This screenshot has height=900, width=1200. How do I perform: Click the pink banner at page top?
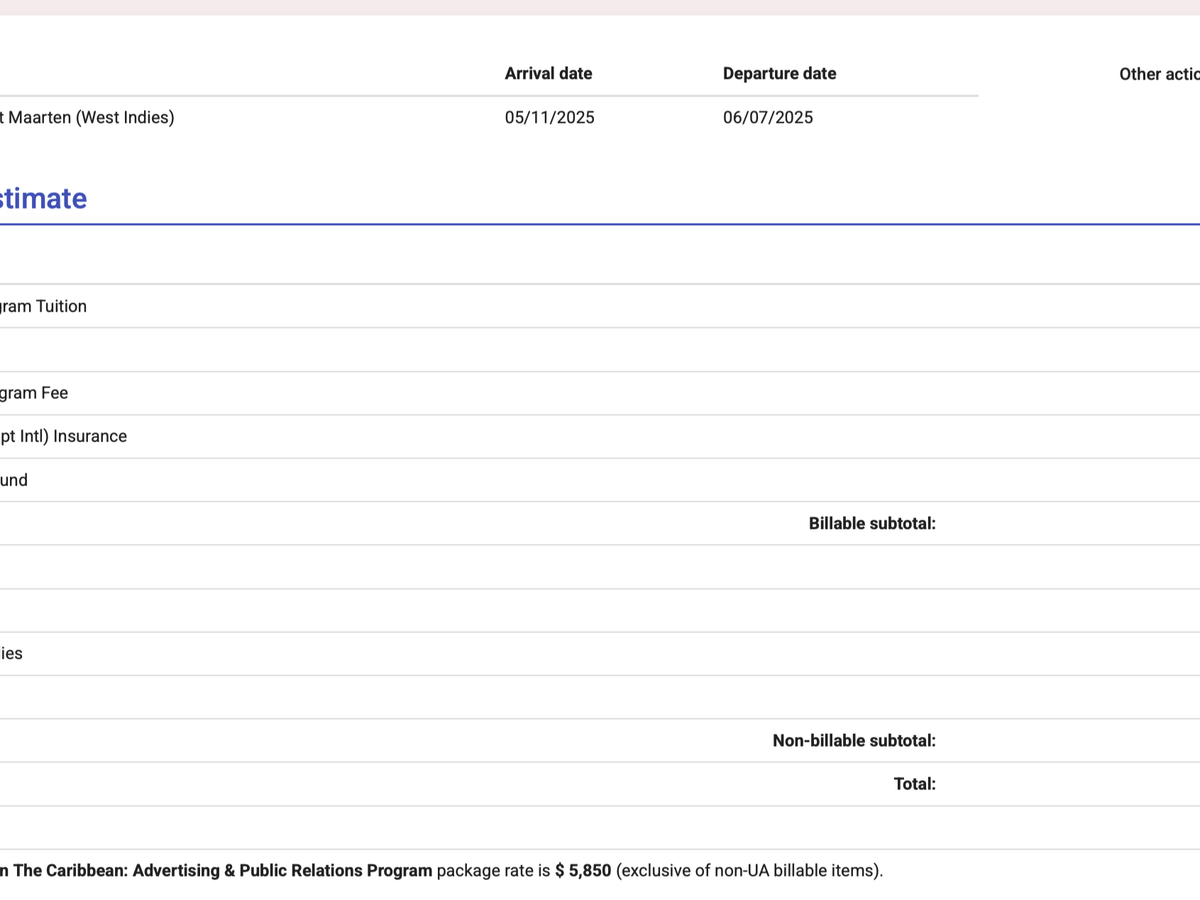600,7
